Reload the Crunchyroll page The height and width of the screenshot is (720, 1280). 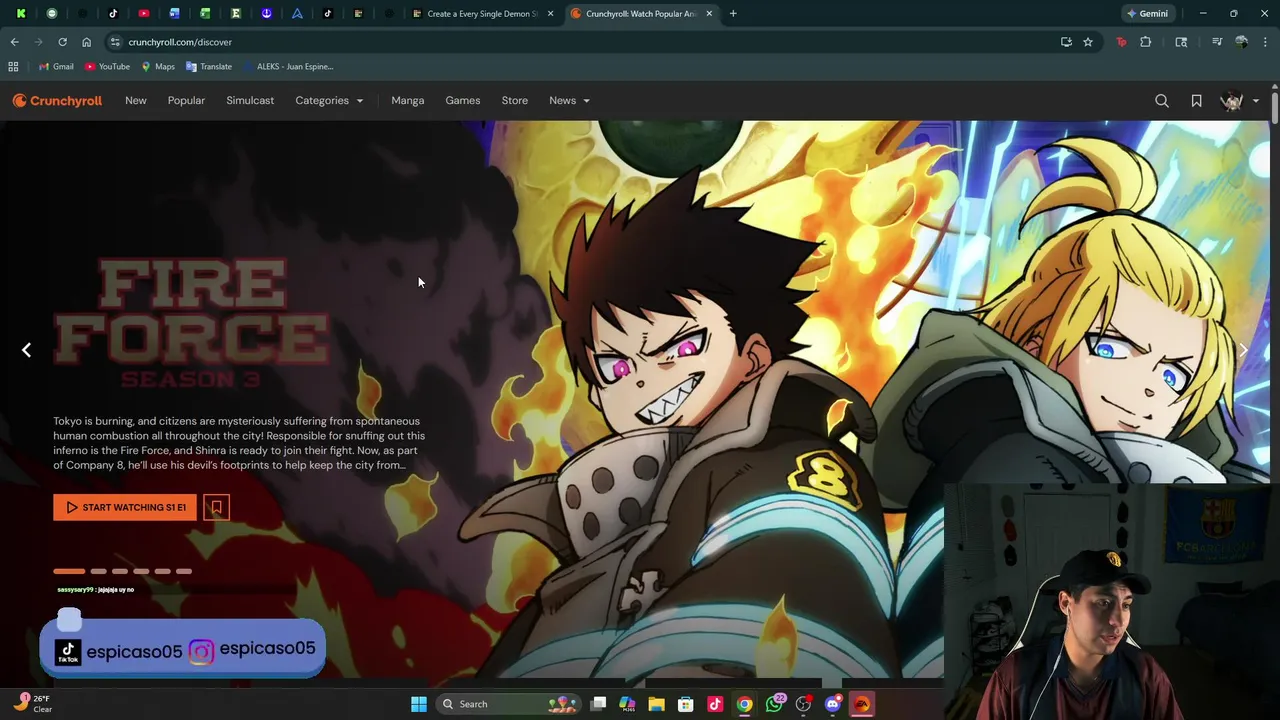[62, 42]
